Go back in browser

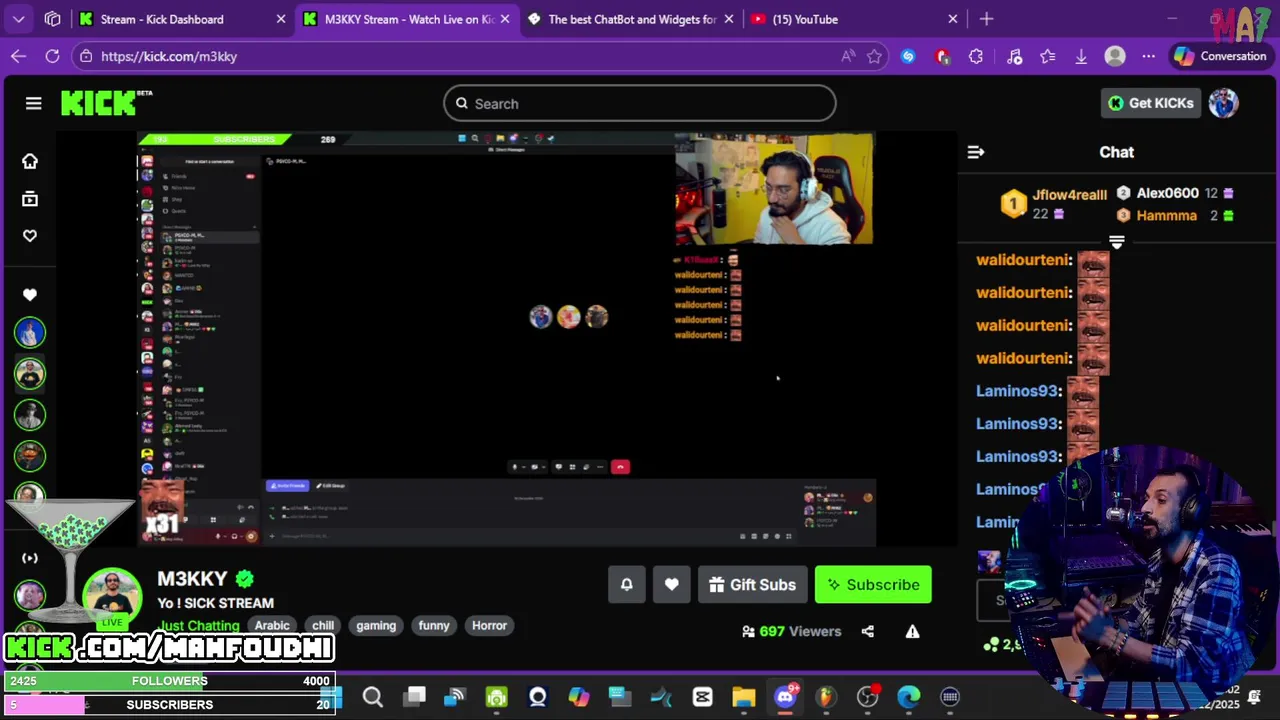[x=18, y=56]
